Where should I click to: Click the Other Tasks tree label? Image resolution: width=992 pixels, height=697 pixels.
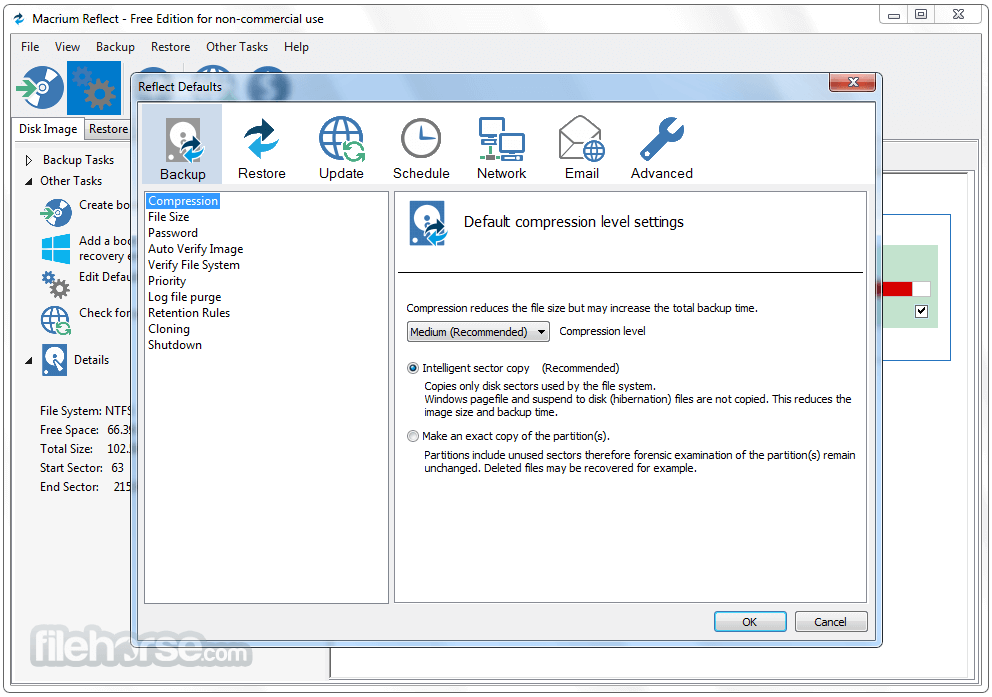pyautogui.click(x=71, y=181)
